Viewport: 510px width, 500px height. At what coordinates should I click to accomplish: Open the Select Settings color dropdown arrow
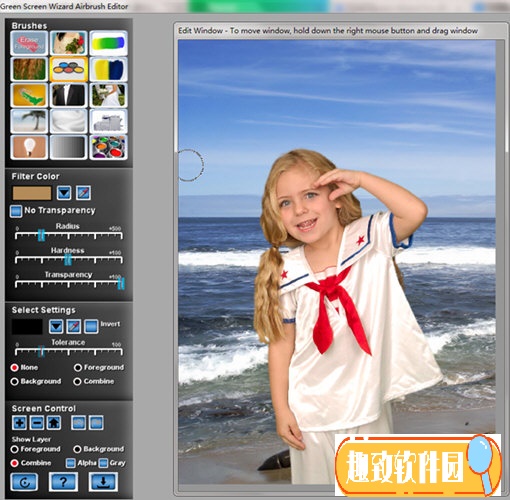click(56, 327)
